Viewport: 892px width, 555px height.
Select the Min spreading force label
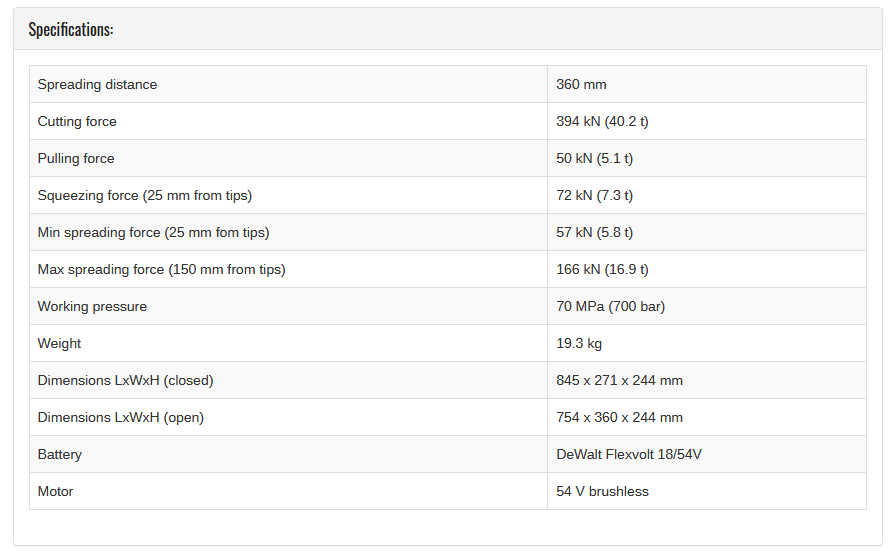coord(153,232)
